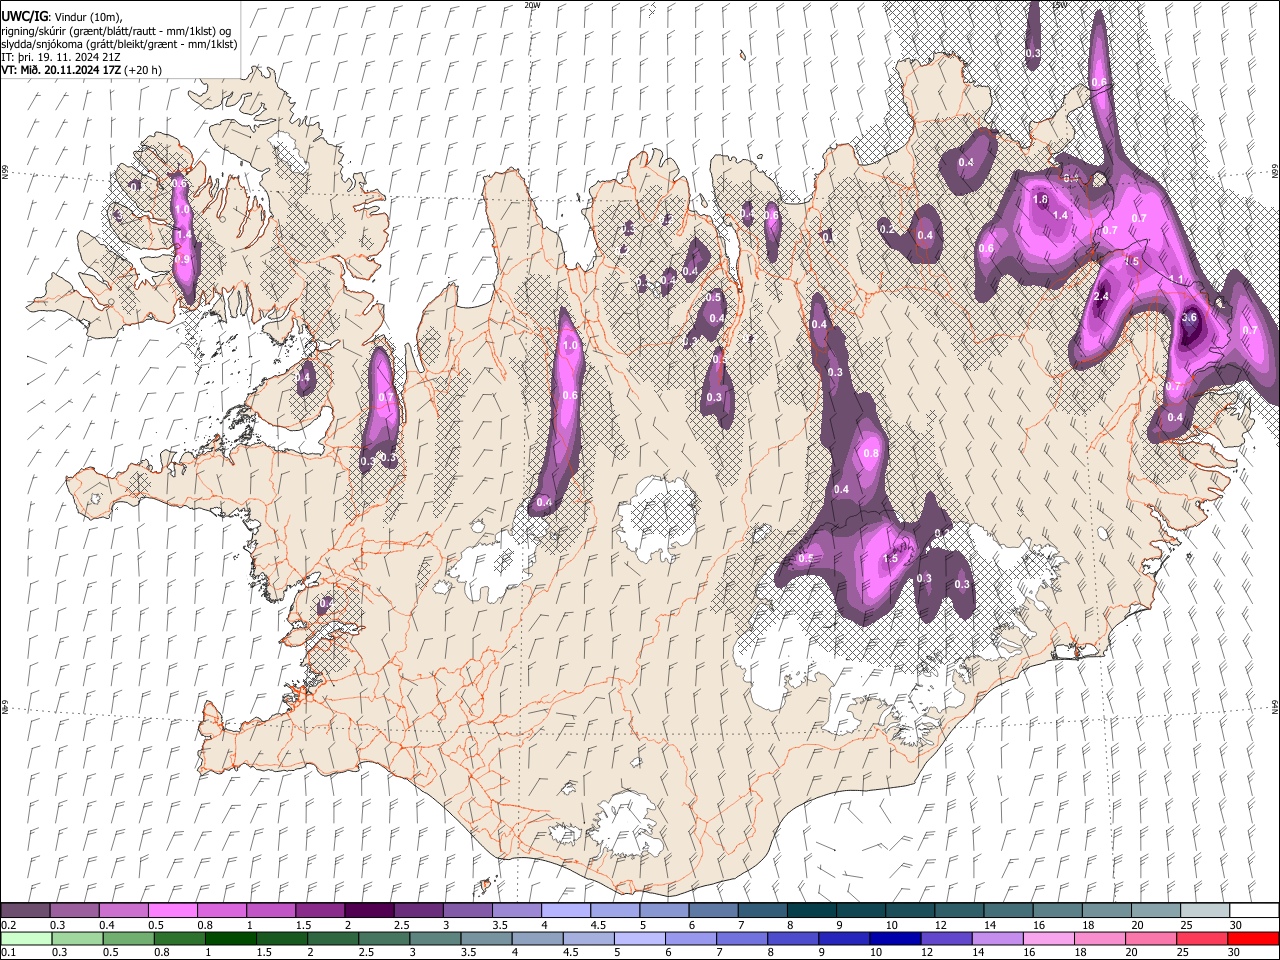Click the 0.9 value in the Westfjords
The image size is (1280, 960).
click(x=182, y=259)
